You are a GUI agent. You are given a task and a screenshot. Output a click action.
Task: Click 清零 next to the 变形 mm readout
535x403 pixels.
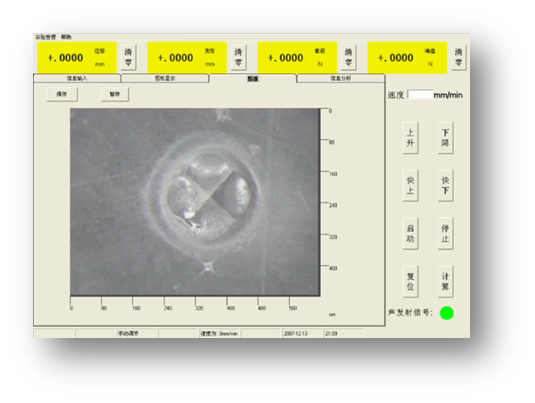pos(238,57)
